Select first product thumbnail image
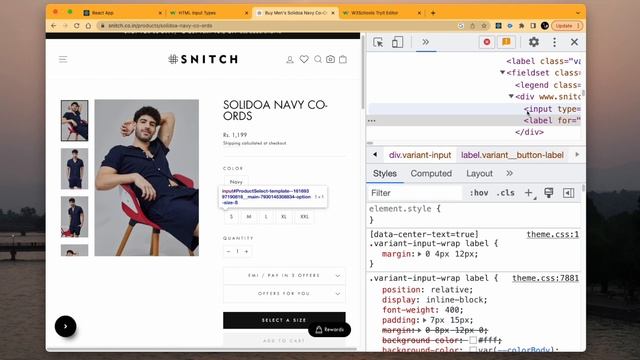The height and width of the screenshot is (360, 640). click(74, 121)
